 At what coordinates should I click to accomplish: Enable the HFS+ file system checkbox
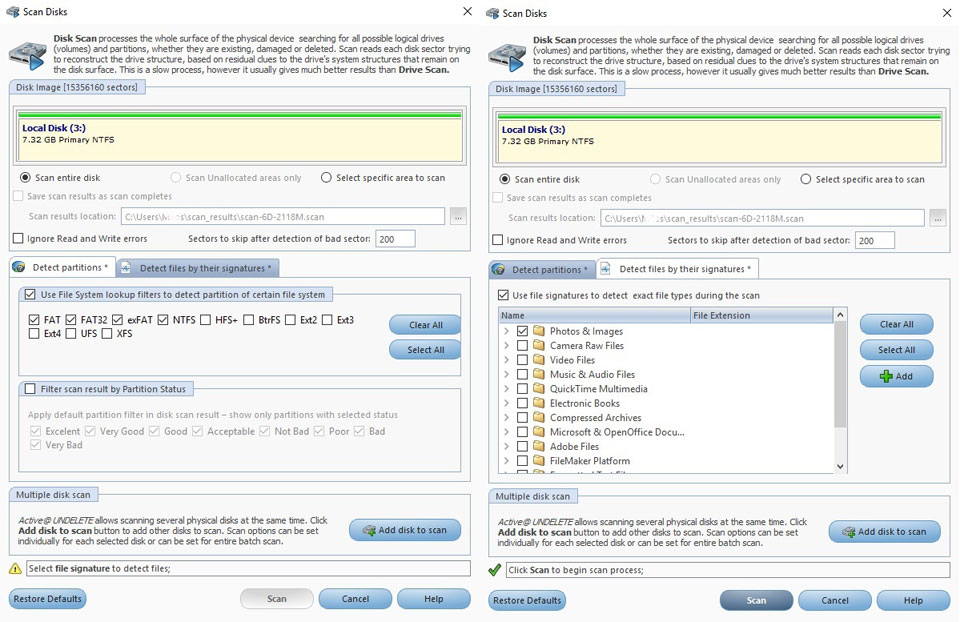point(205,320)
